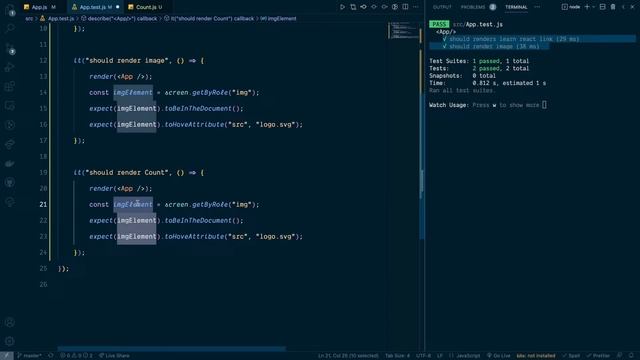Switch to App.test.js editor tab
Screen dimensions: 640x360
point(96,7)
